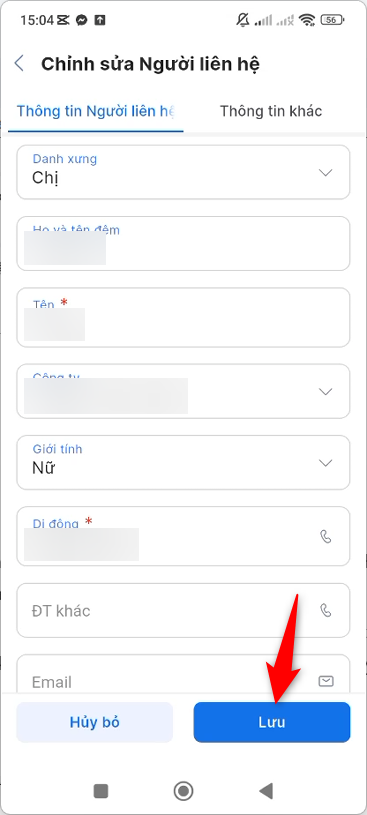Save contact with Lưu button
The image size is (367, 815).
272,722
